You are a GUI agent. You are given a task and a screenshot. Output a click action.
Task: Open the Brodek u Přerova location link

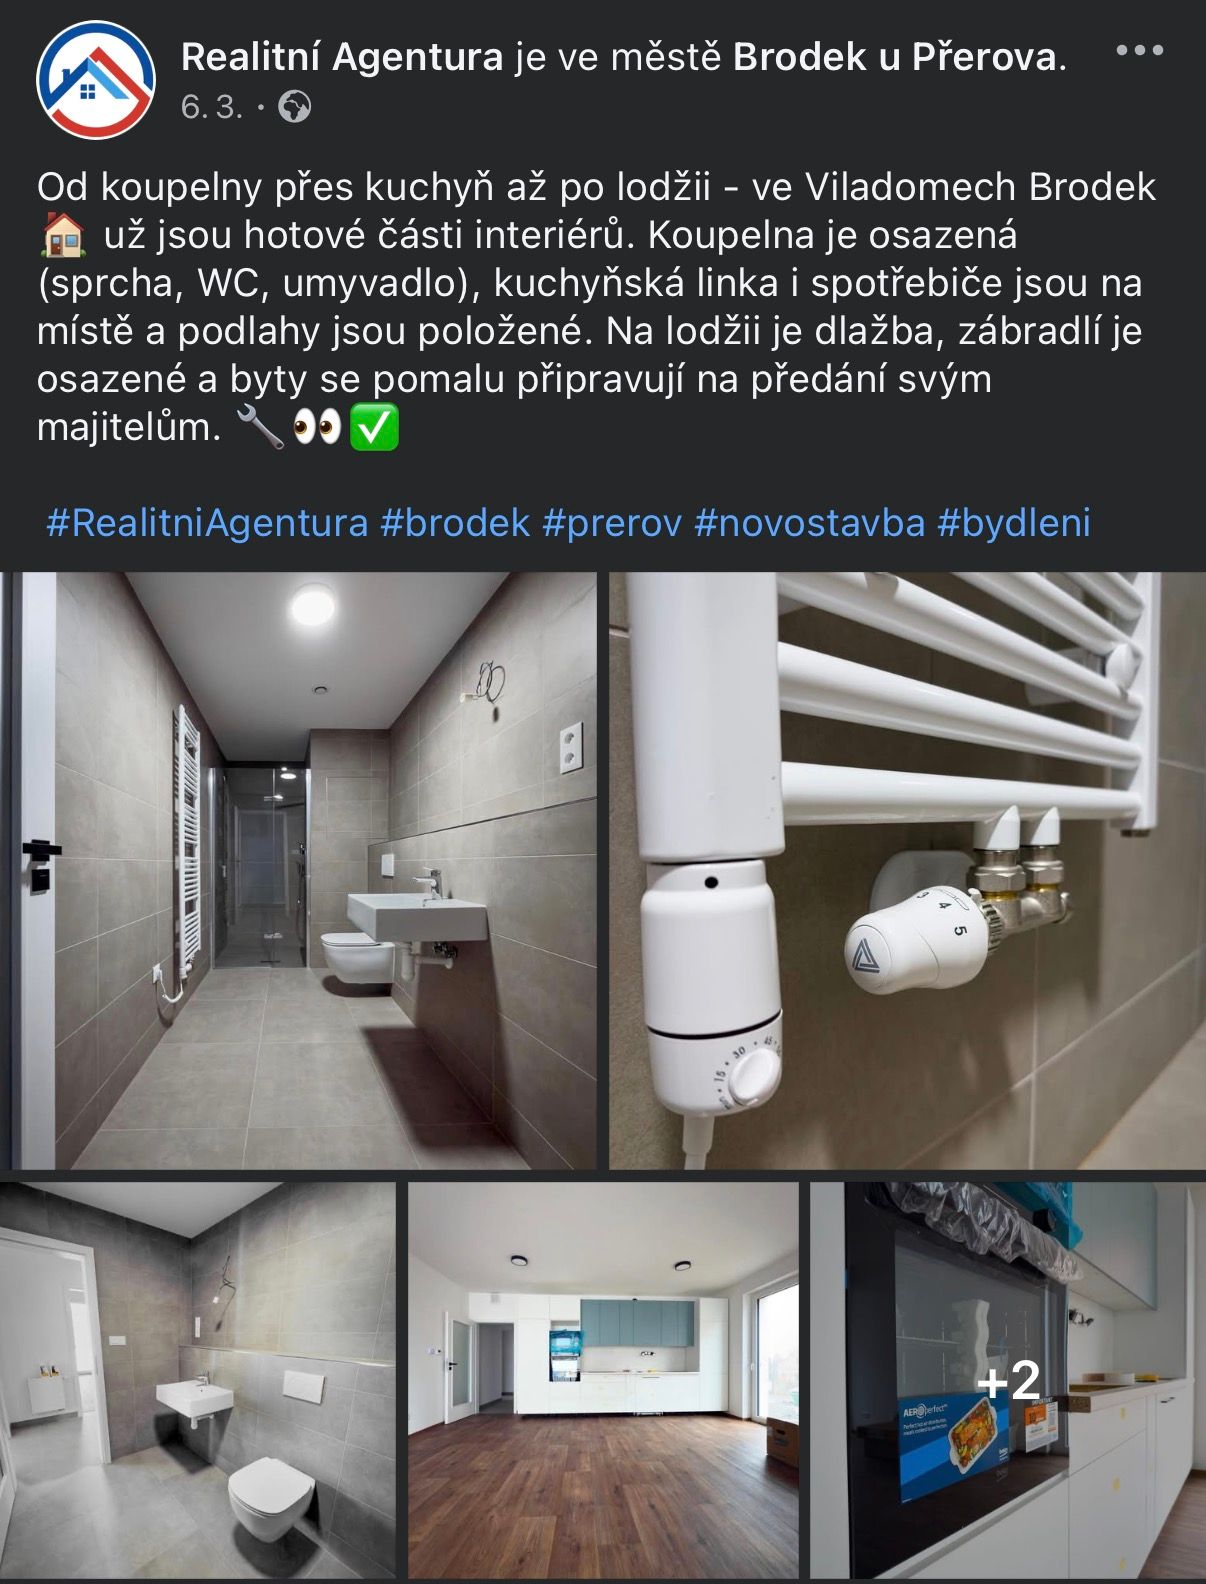895,57
